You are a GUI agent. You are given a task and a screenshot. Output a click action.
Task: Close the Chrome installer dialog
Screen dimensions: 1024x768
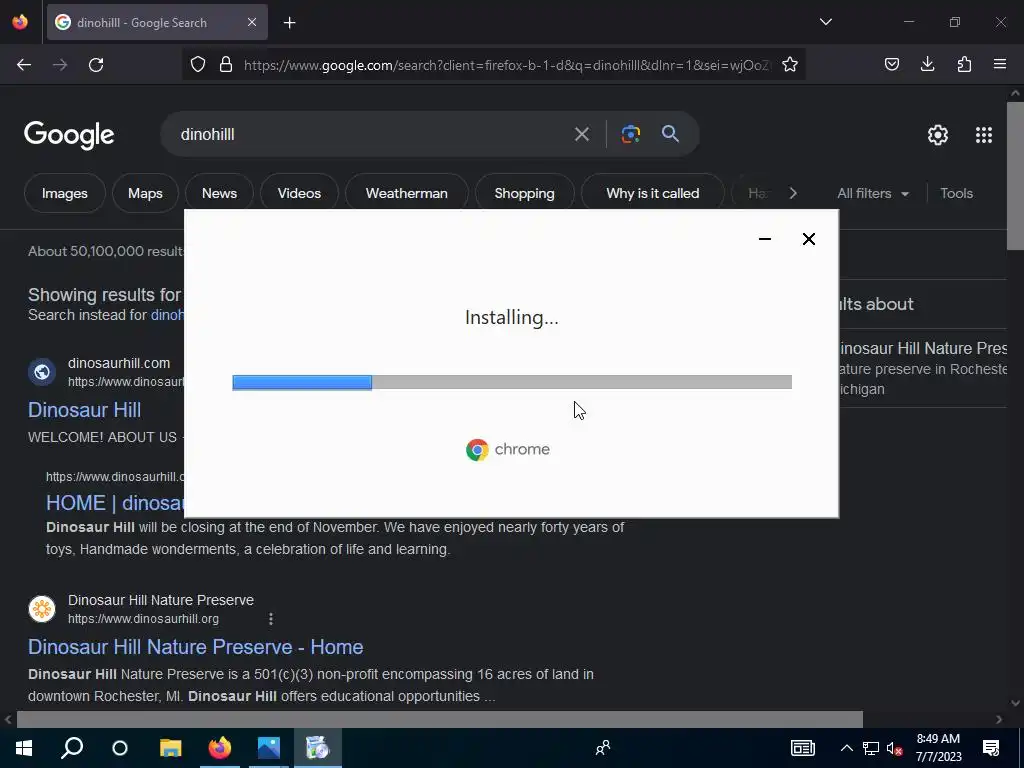(808, 239)
